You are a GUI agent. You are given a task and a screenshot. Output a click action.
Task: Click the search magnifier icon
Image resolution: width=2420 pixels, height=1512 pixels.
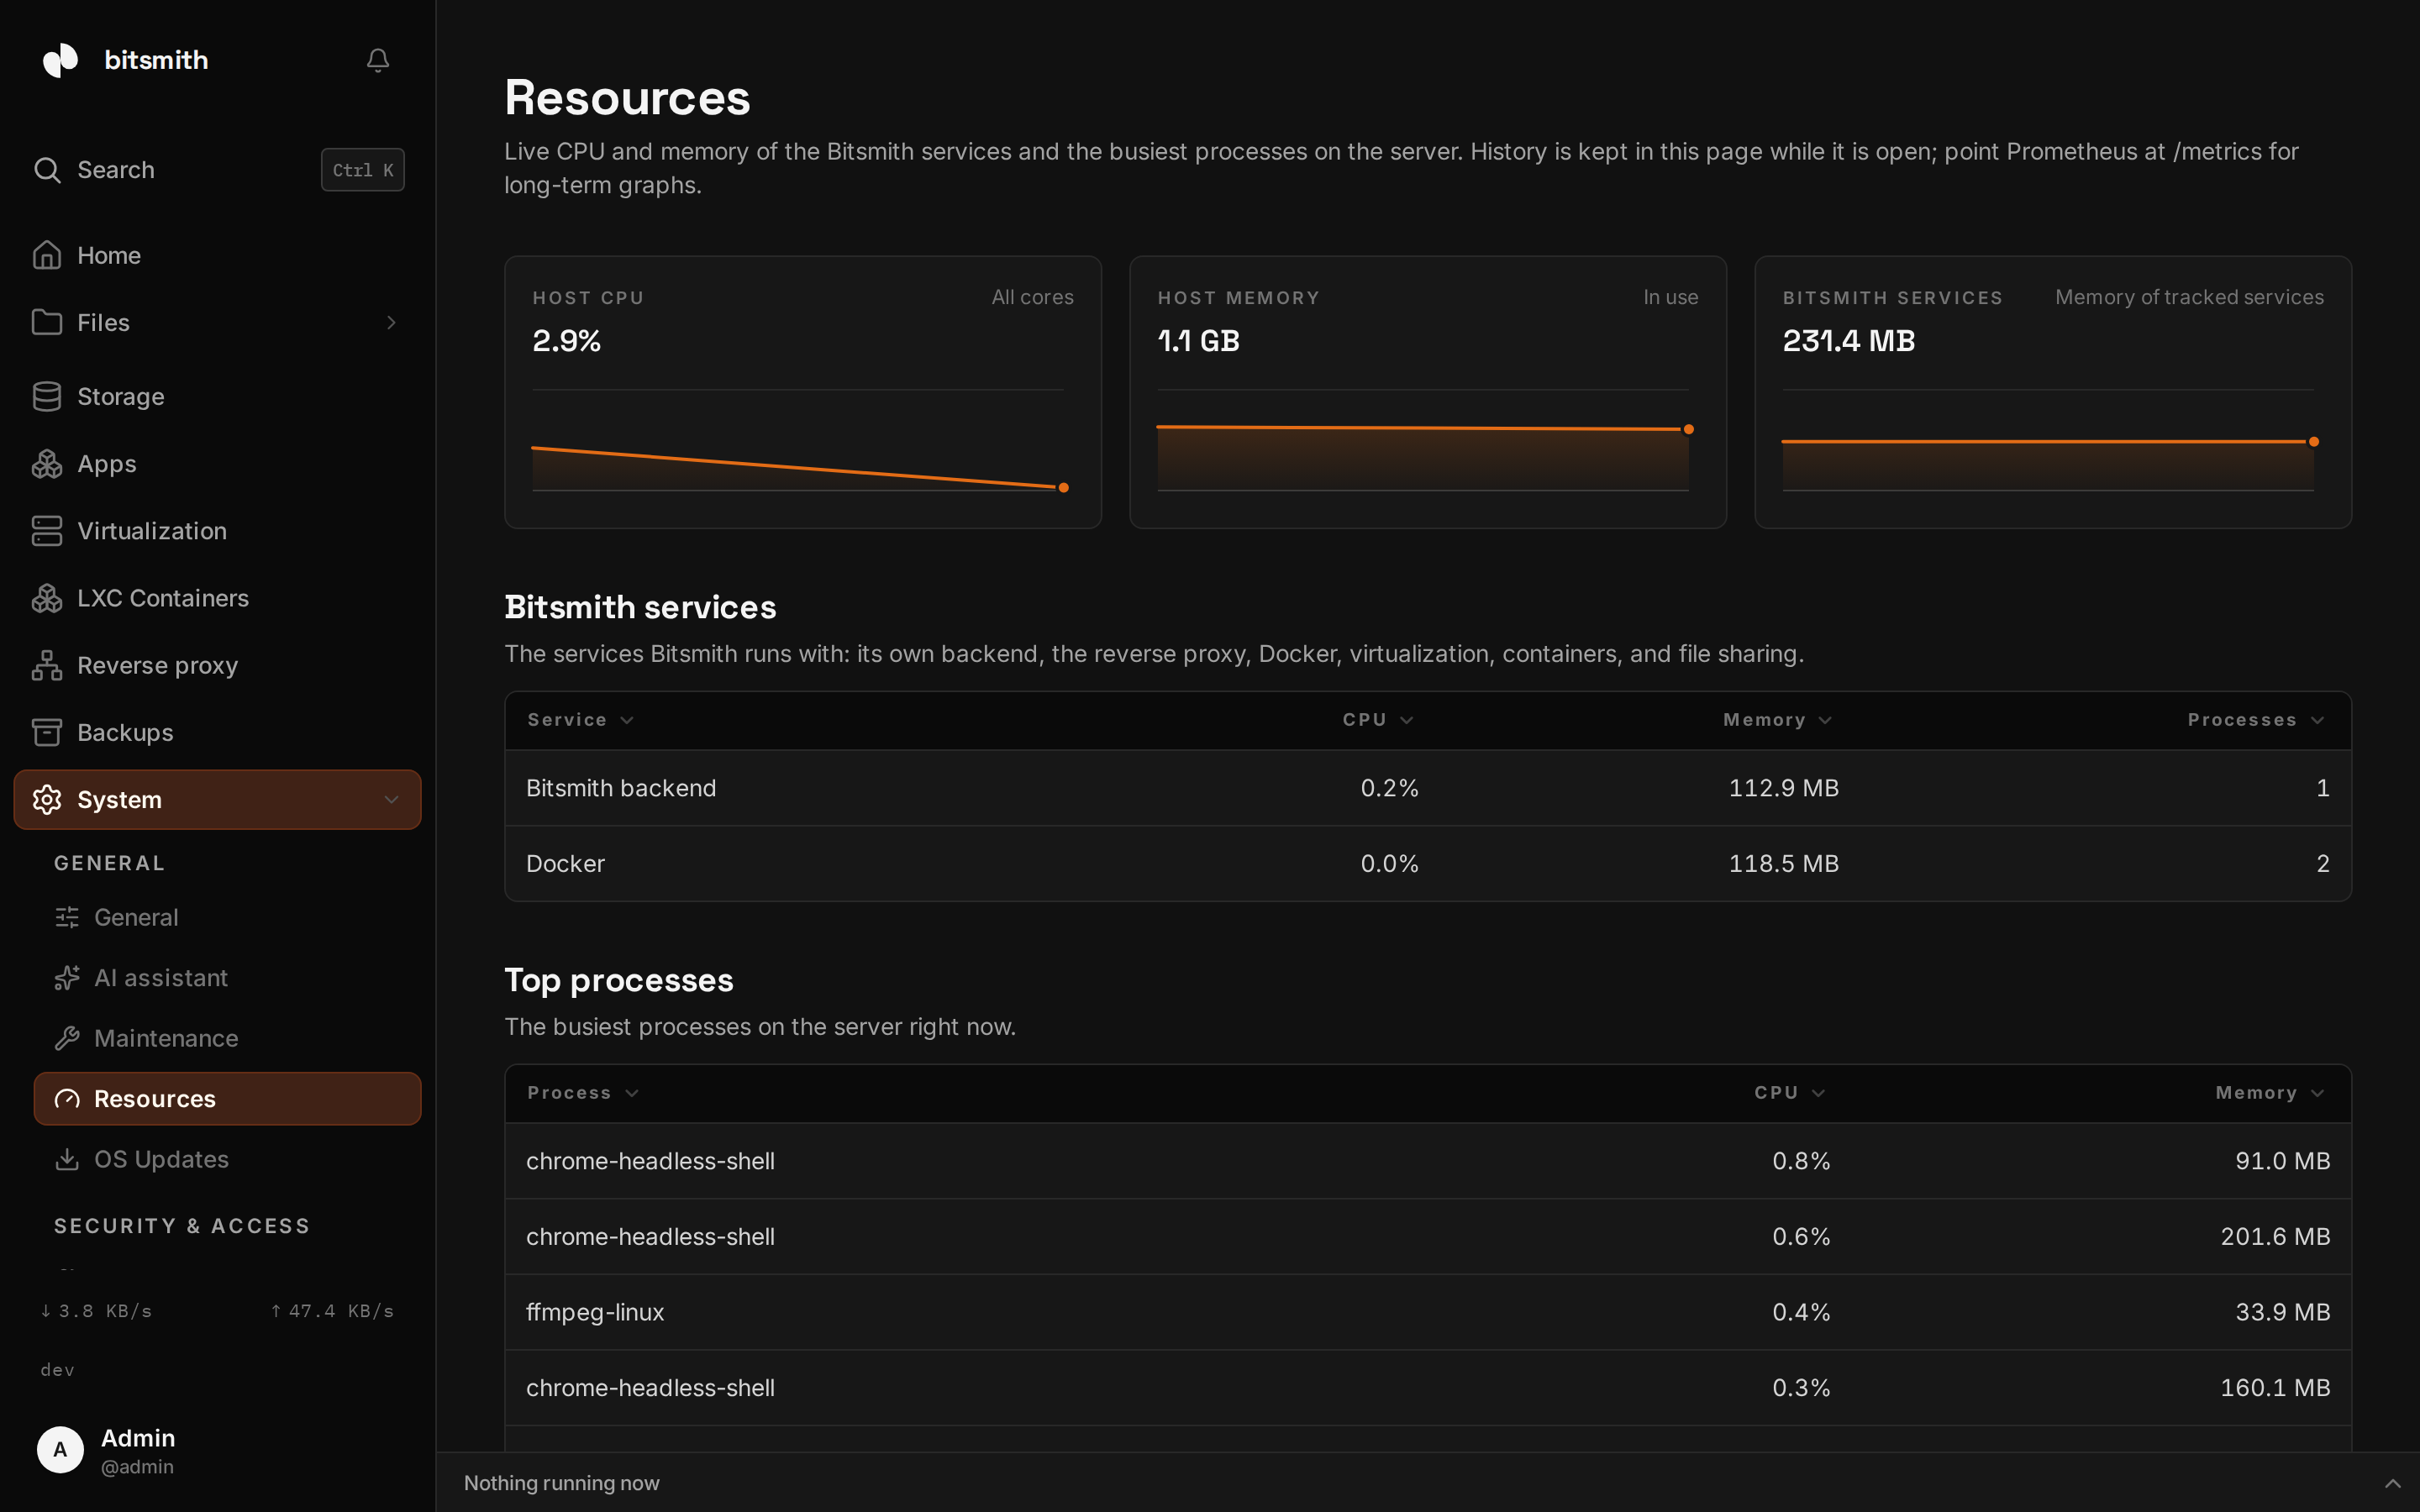47,170
